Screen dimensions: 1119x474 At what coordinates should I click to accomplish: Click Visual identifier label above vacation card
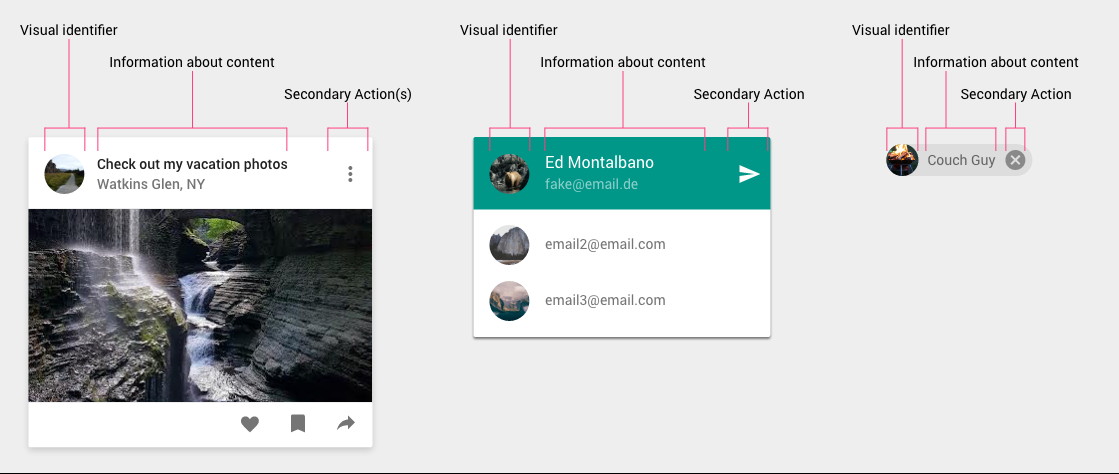click(x=69, y=30)
